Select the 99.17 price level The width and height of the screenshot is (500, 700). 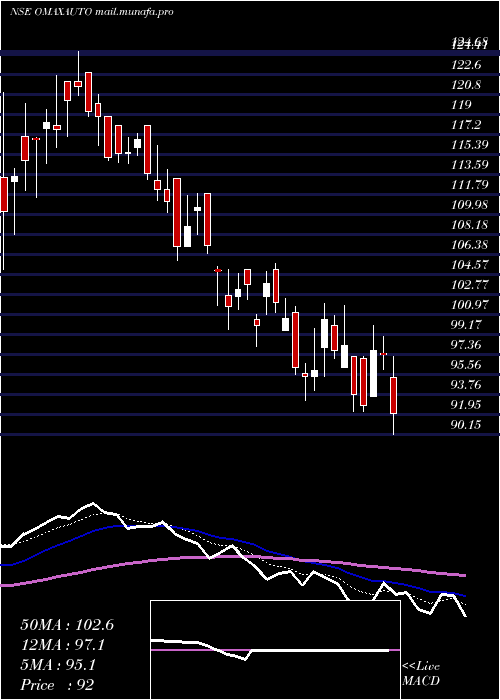(466, 325)
